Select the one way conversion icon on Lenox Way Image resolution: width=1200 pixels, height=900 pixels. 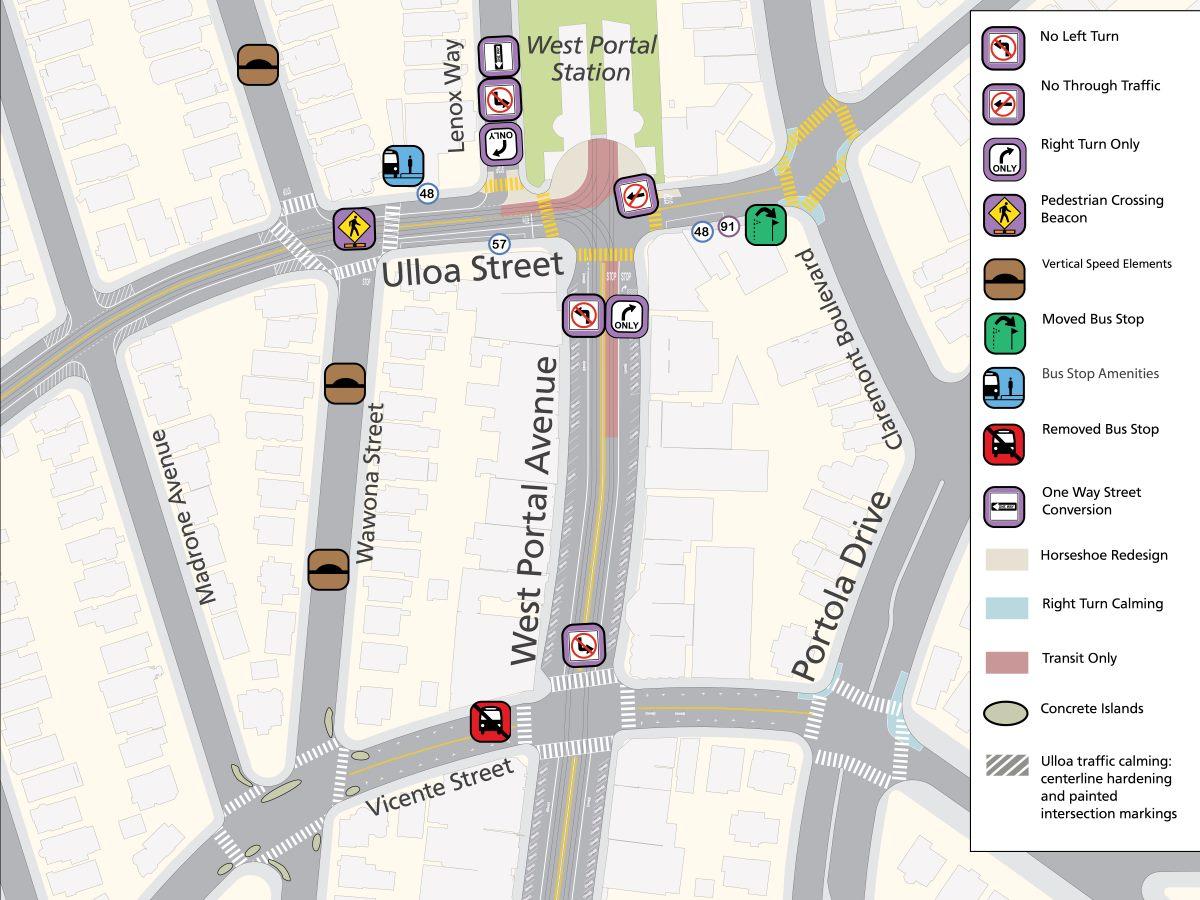pyautogui.click(x=499, y=57)
